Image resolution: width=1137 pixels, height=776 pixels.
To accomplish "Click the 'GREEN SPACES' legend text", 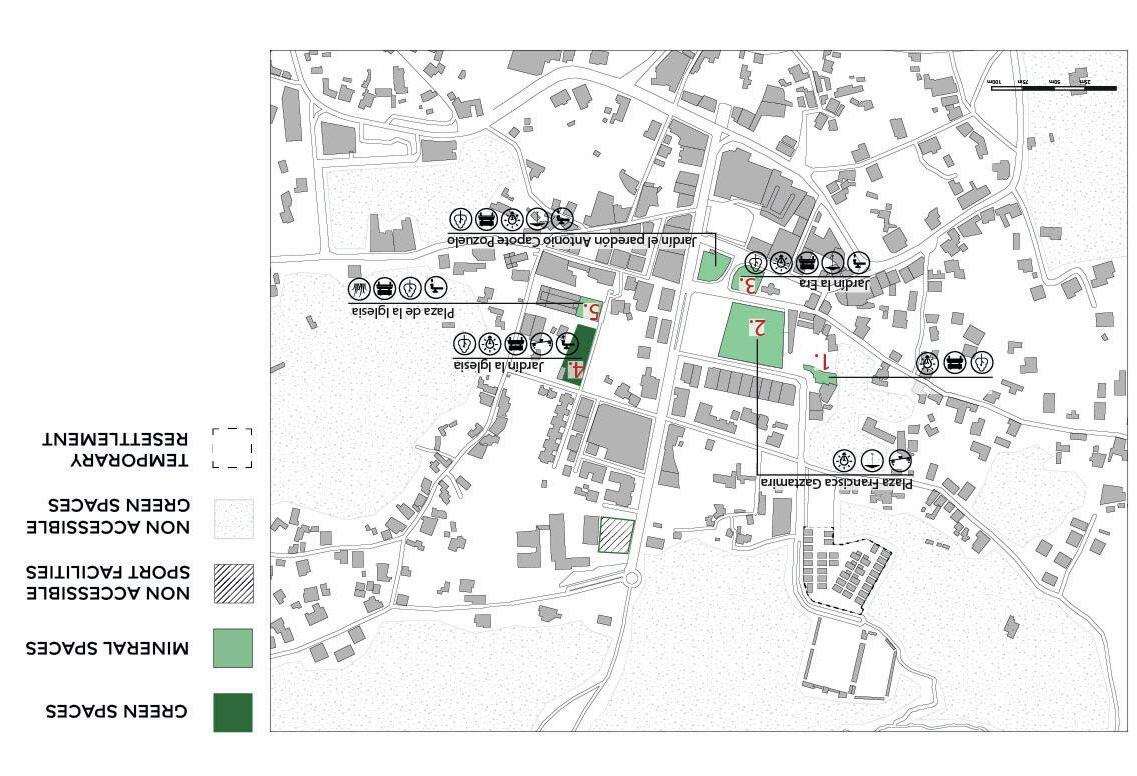I will pos(117,711).
